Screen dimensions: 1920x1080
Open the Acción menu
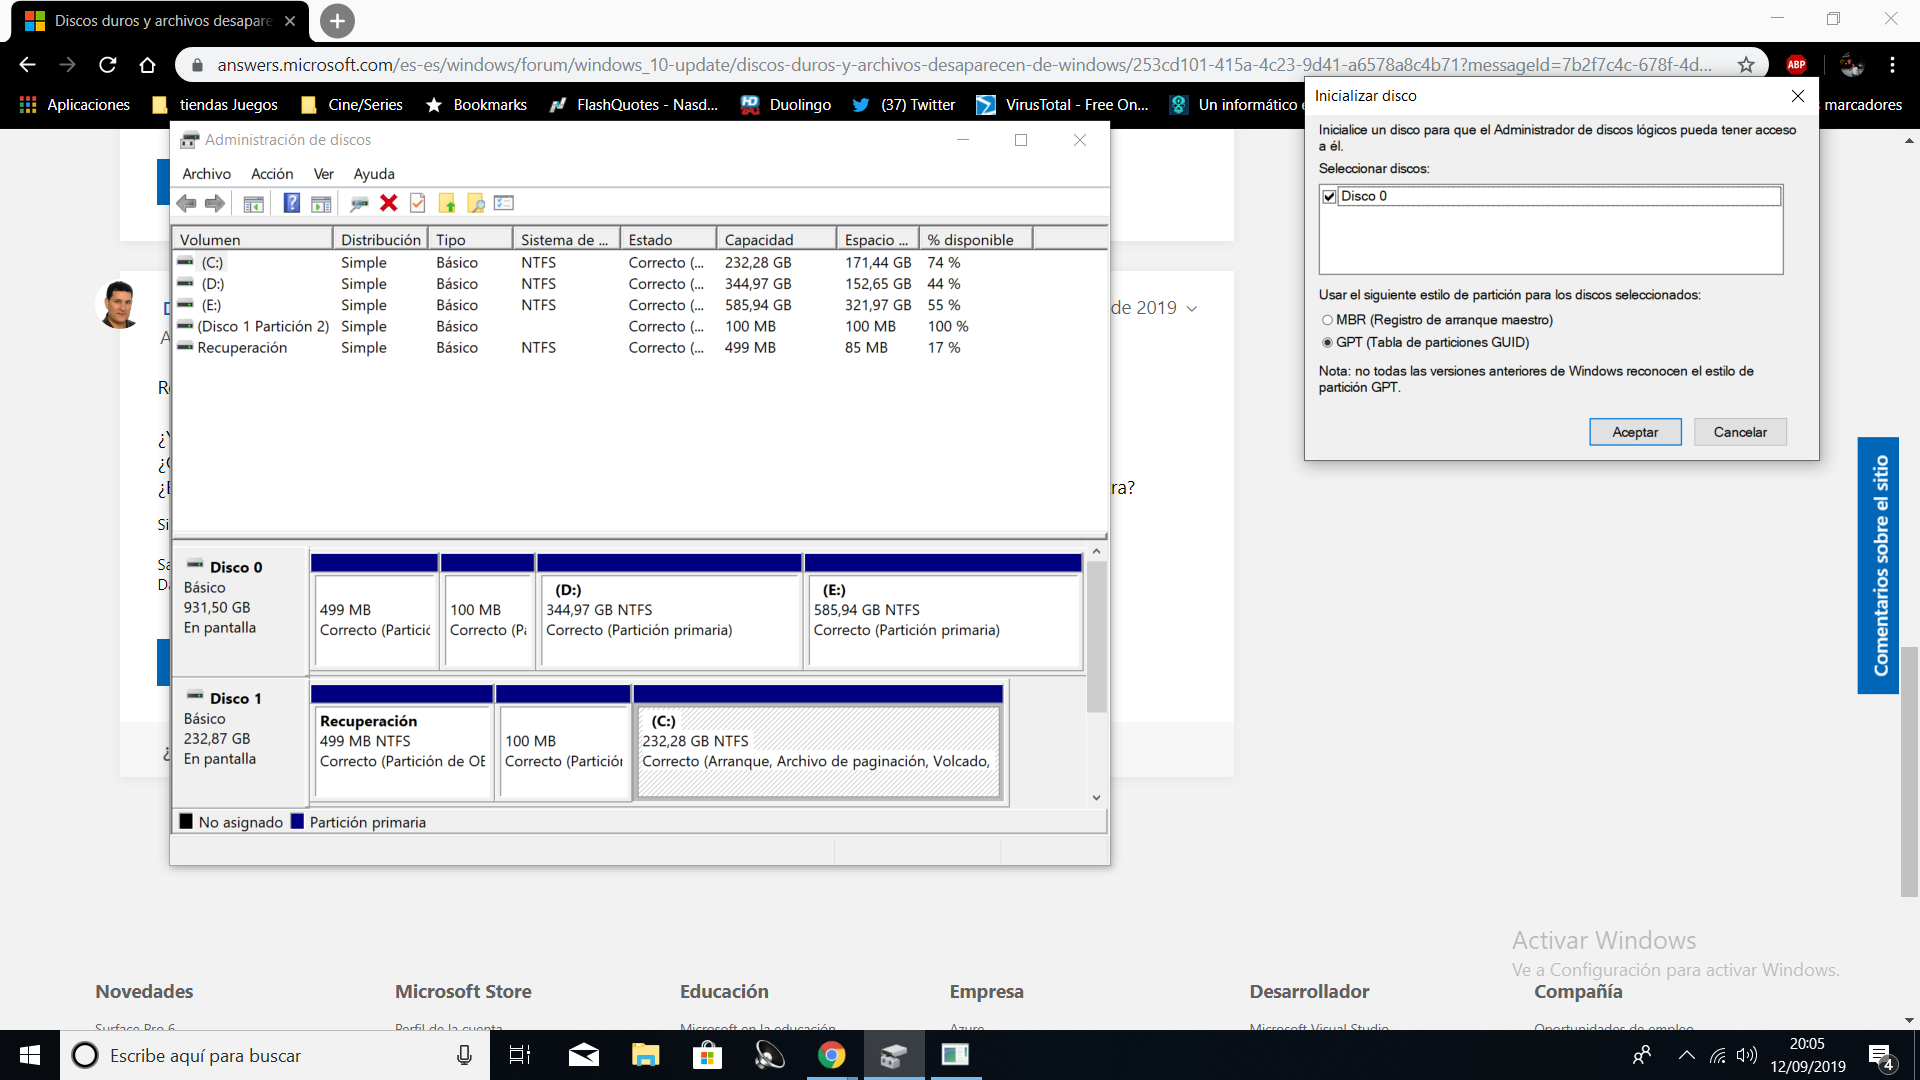click(272, 174)
